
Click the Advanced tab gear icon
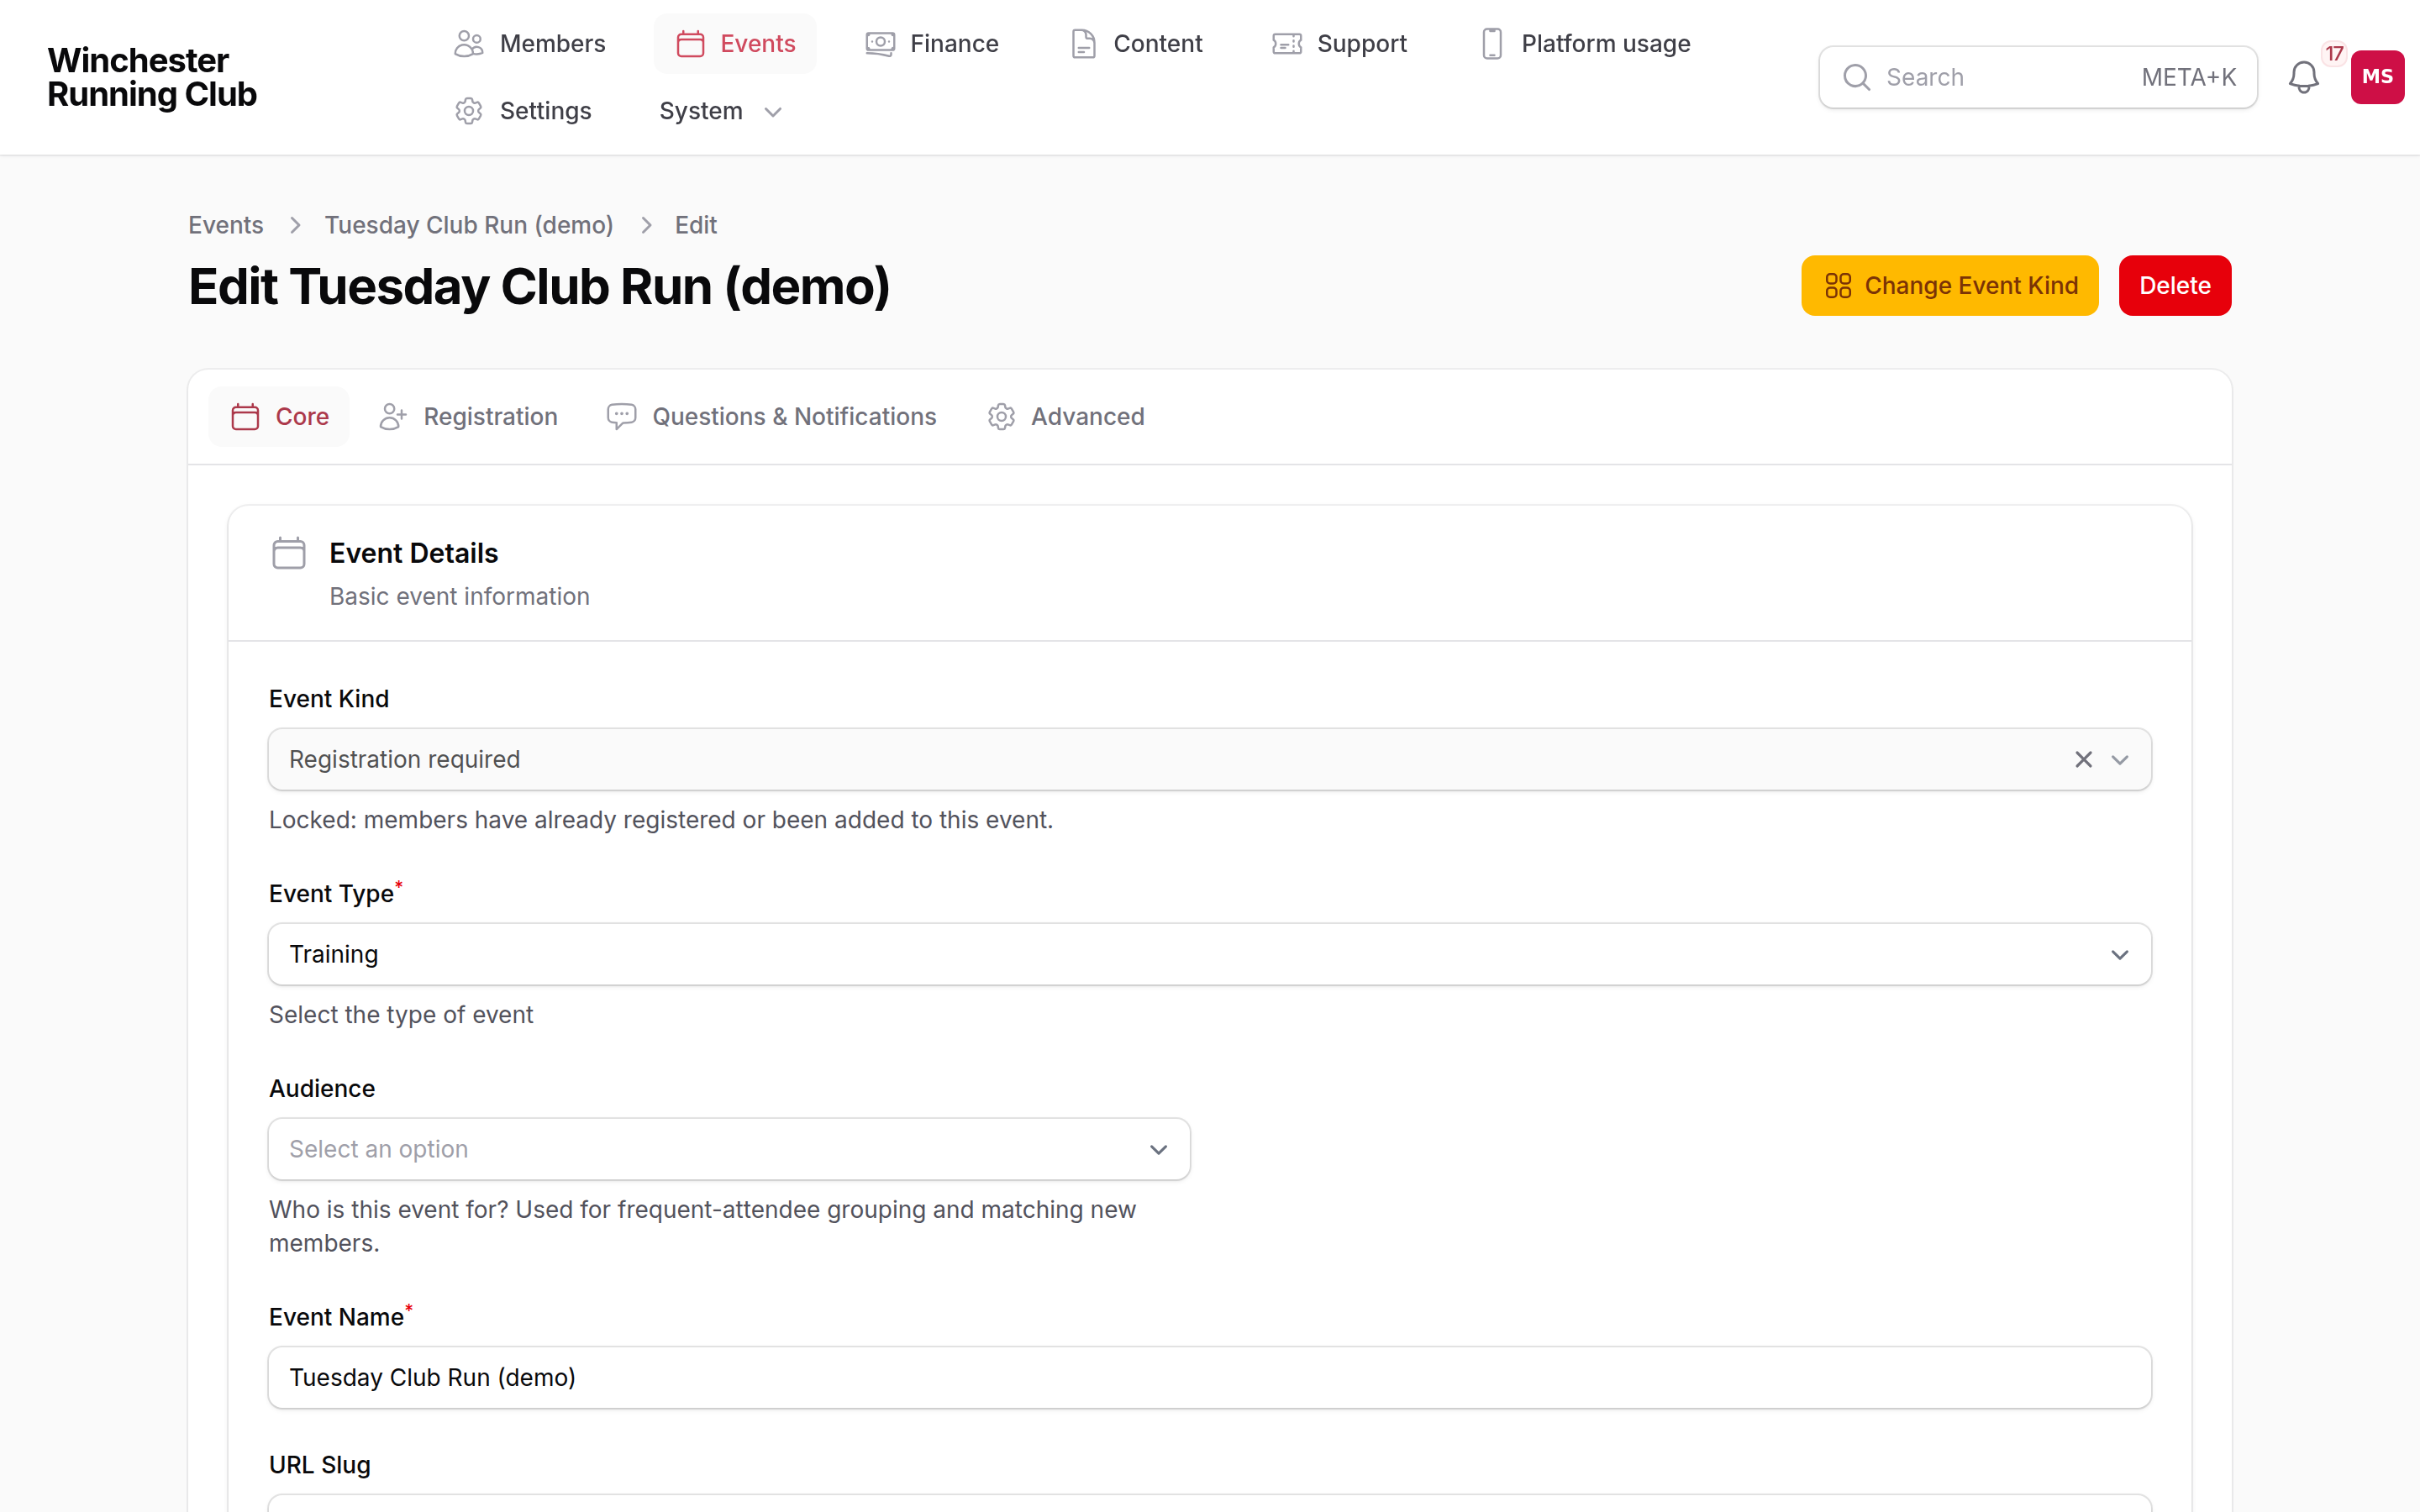pyautogui.click(x=1001, y=417)
